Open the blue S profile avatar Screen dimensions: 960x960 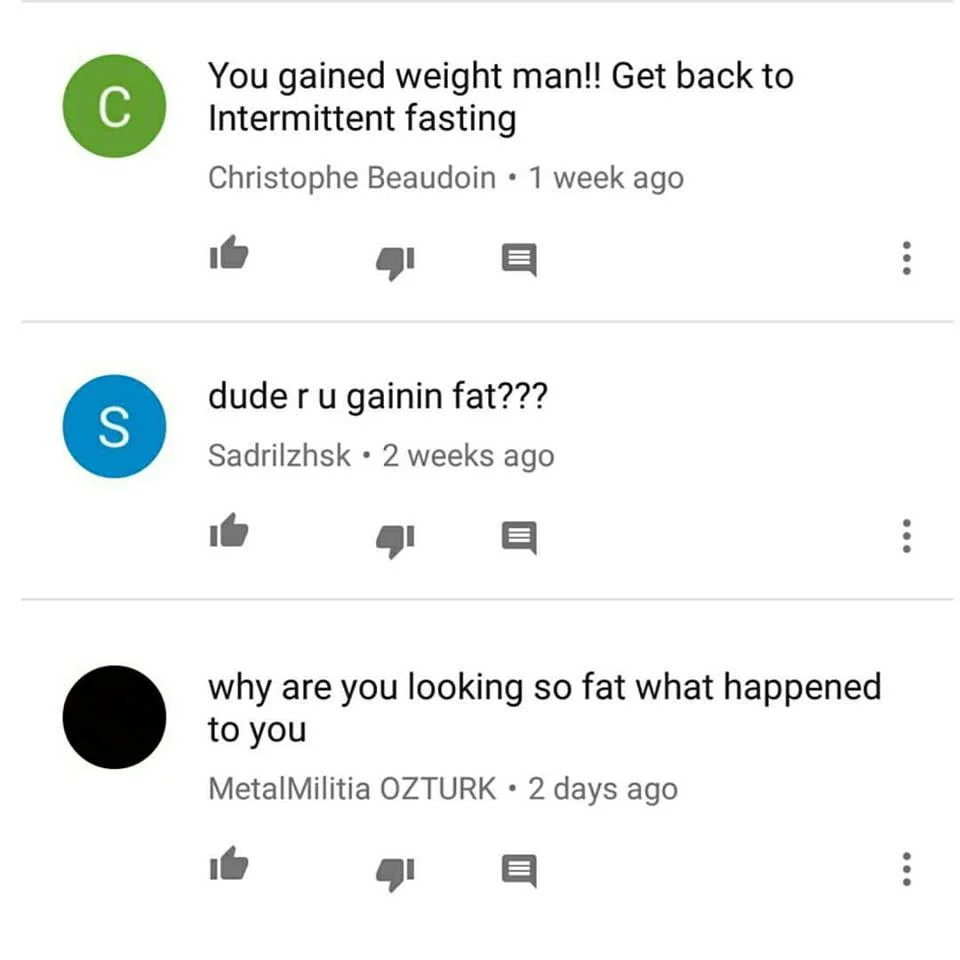114,426
